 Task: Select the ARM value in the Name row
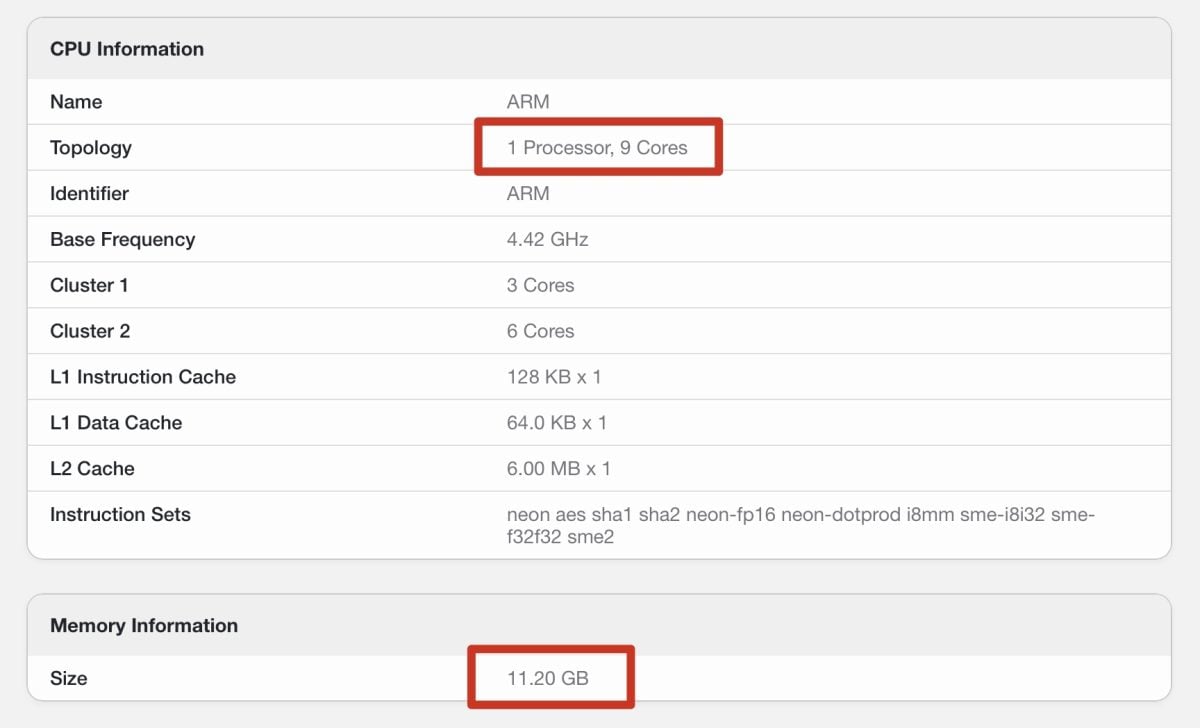tap(528, 102)
